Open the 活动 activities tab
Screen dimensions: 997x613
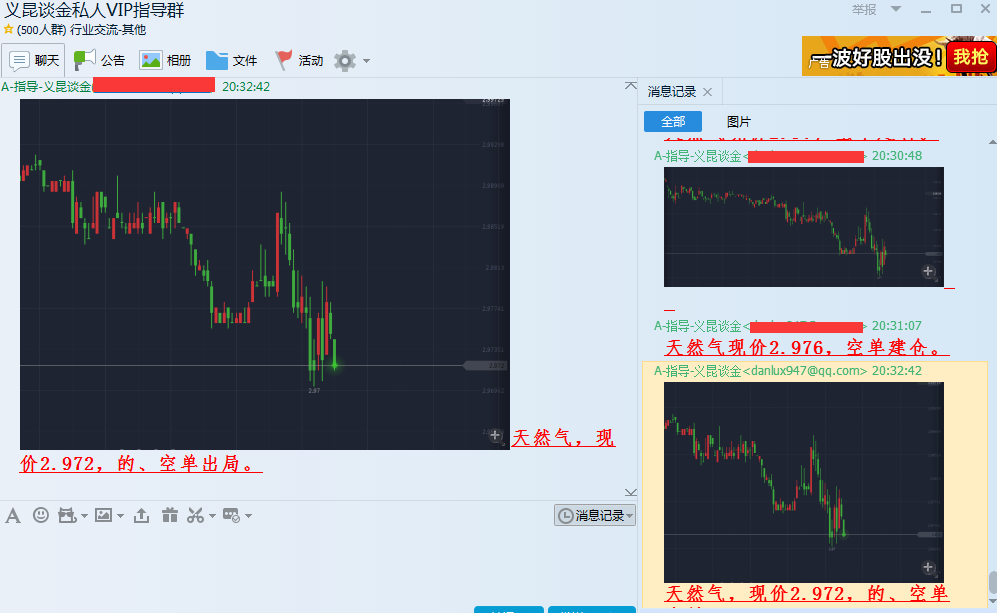pyautogui.click(x=299, y=60)
